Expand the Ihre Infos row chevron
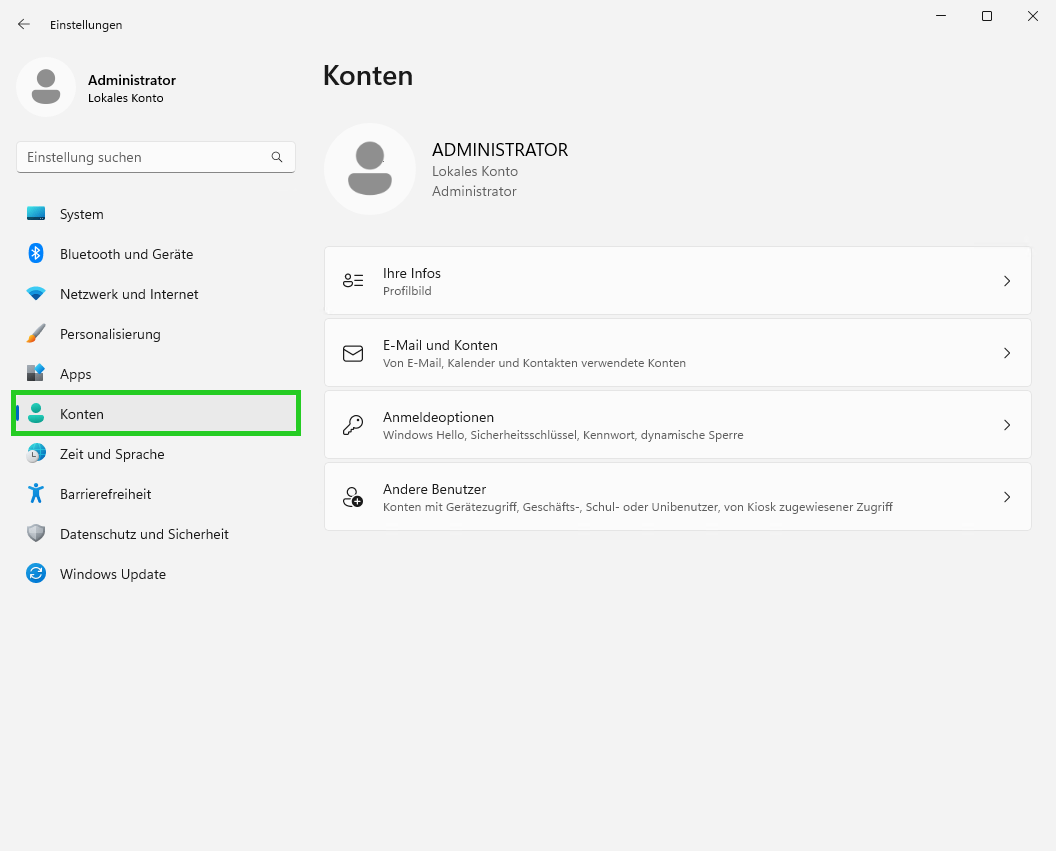 [1007, 281]
